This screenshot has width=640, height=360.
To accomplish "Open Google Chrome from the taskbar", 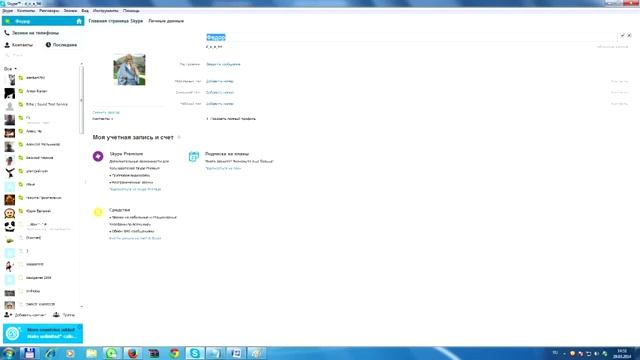I will coord(174,353).
